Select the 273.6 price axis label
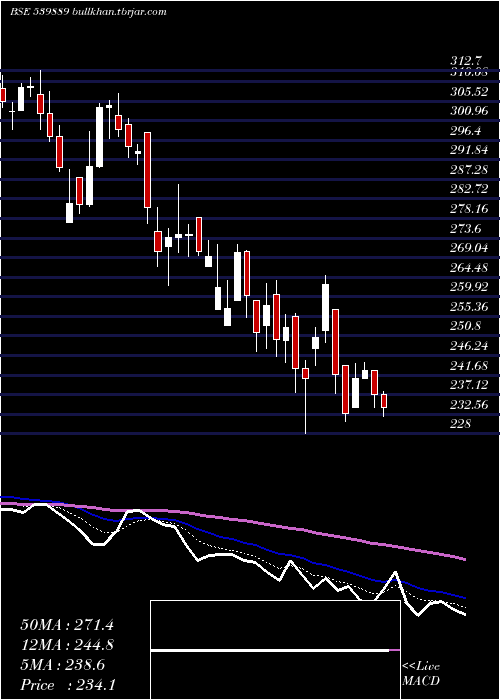The height and width of the screenshot is (700, 500). (x=466, y=229)
